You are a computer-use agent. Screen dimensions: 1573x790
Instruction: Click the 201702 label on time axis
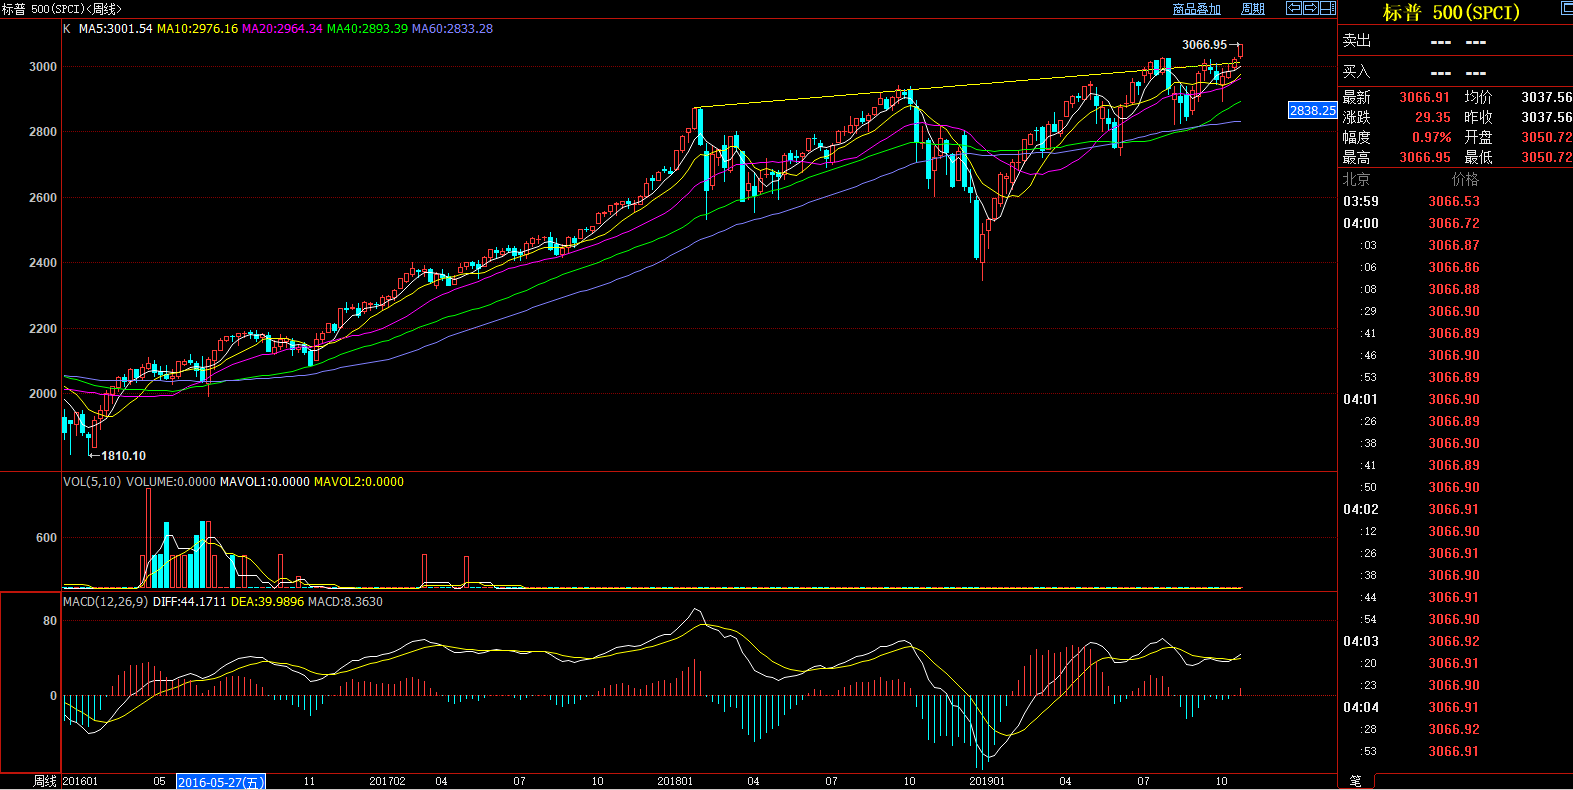(387, 782)
